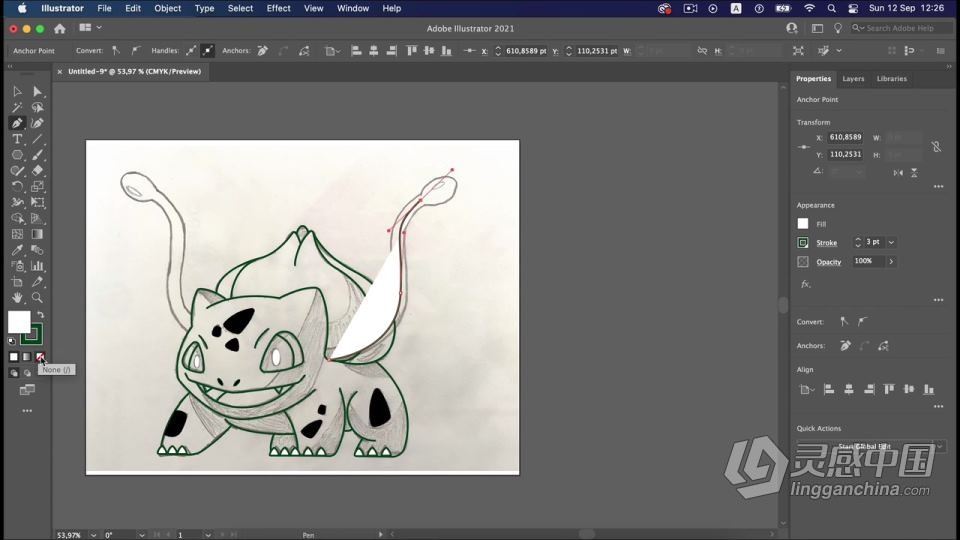Choose the Free Transform tool
960x540 pixels.
(x=37, y=203)
